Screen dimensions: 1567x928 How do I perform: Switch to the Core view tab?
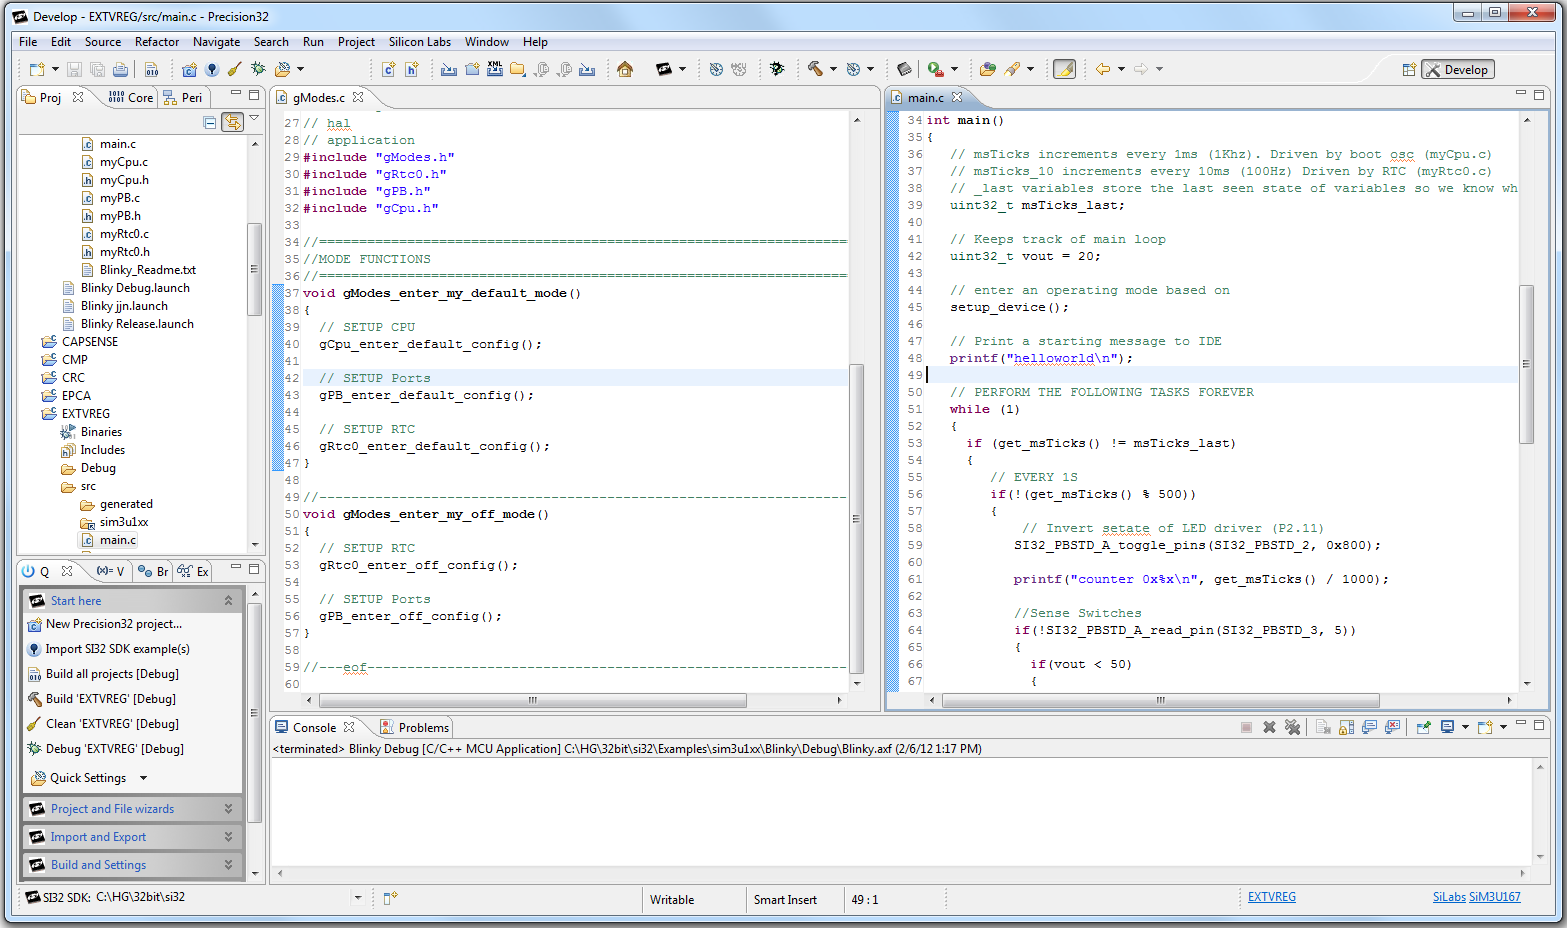pyautogui.click(x=131, y=97)
